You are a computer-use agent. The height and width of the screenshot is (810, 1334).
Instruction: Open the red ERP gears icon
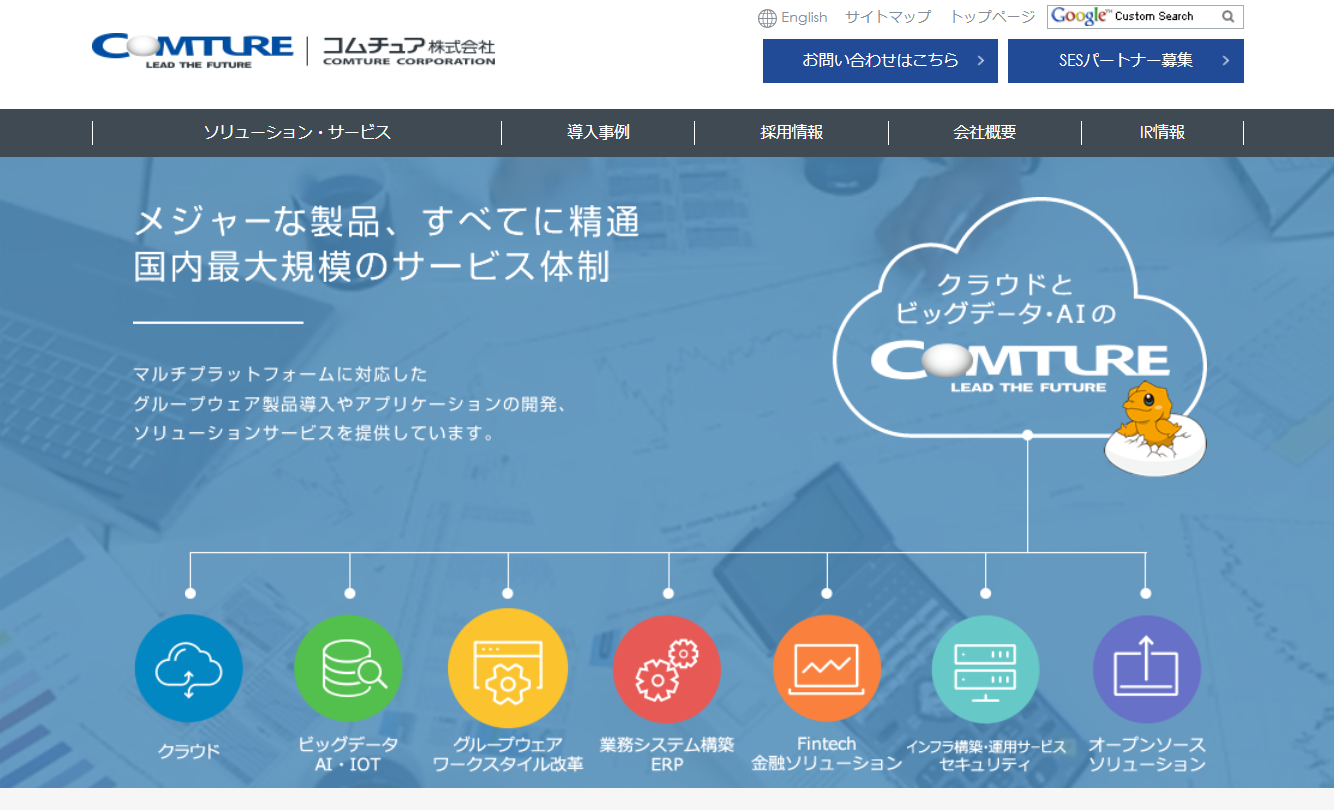667,668
